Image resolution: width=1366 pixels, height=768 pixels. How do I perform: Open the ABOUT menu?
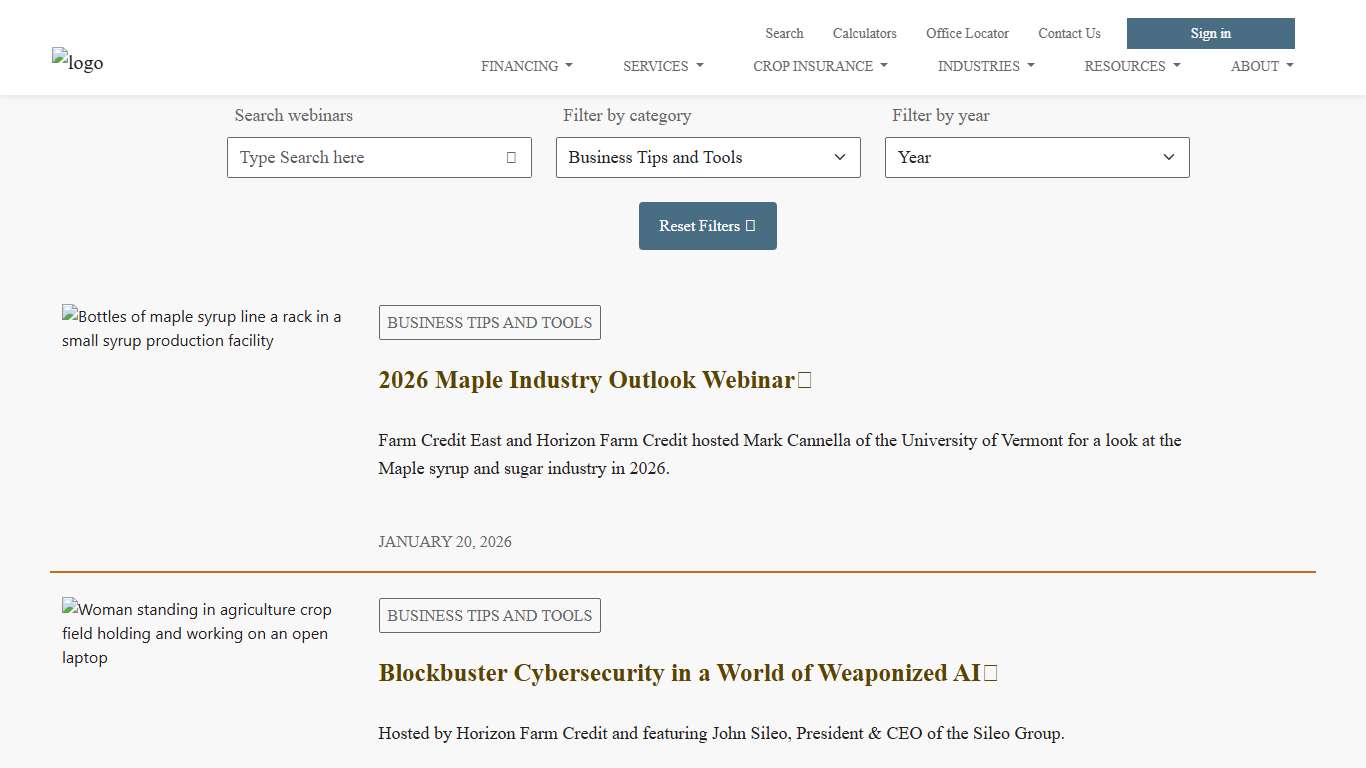(x=1260, y=66)
